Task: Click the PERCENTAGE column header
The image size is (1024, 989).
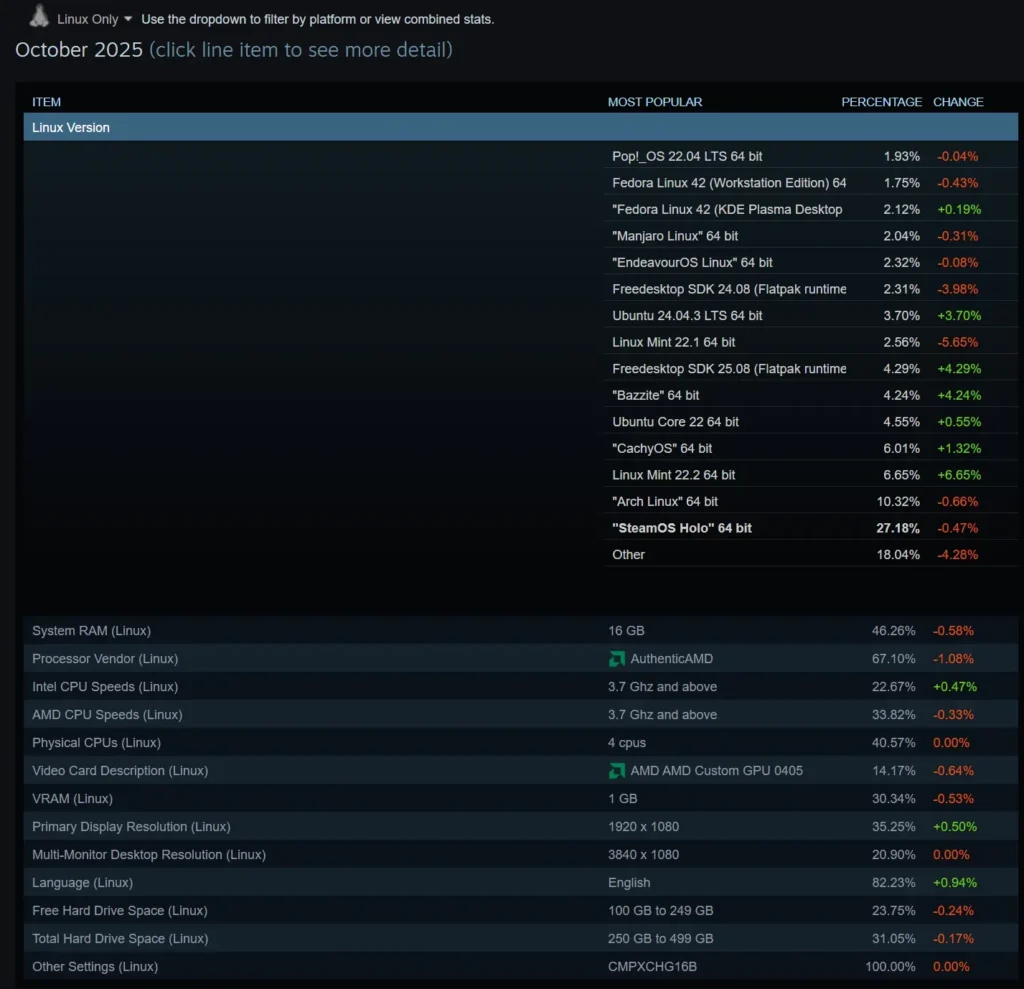Action: (881, 102)
